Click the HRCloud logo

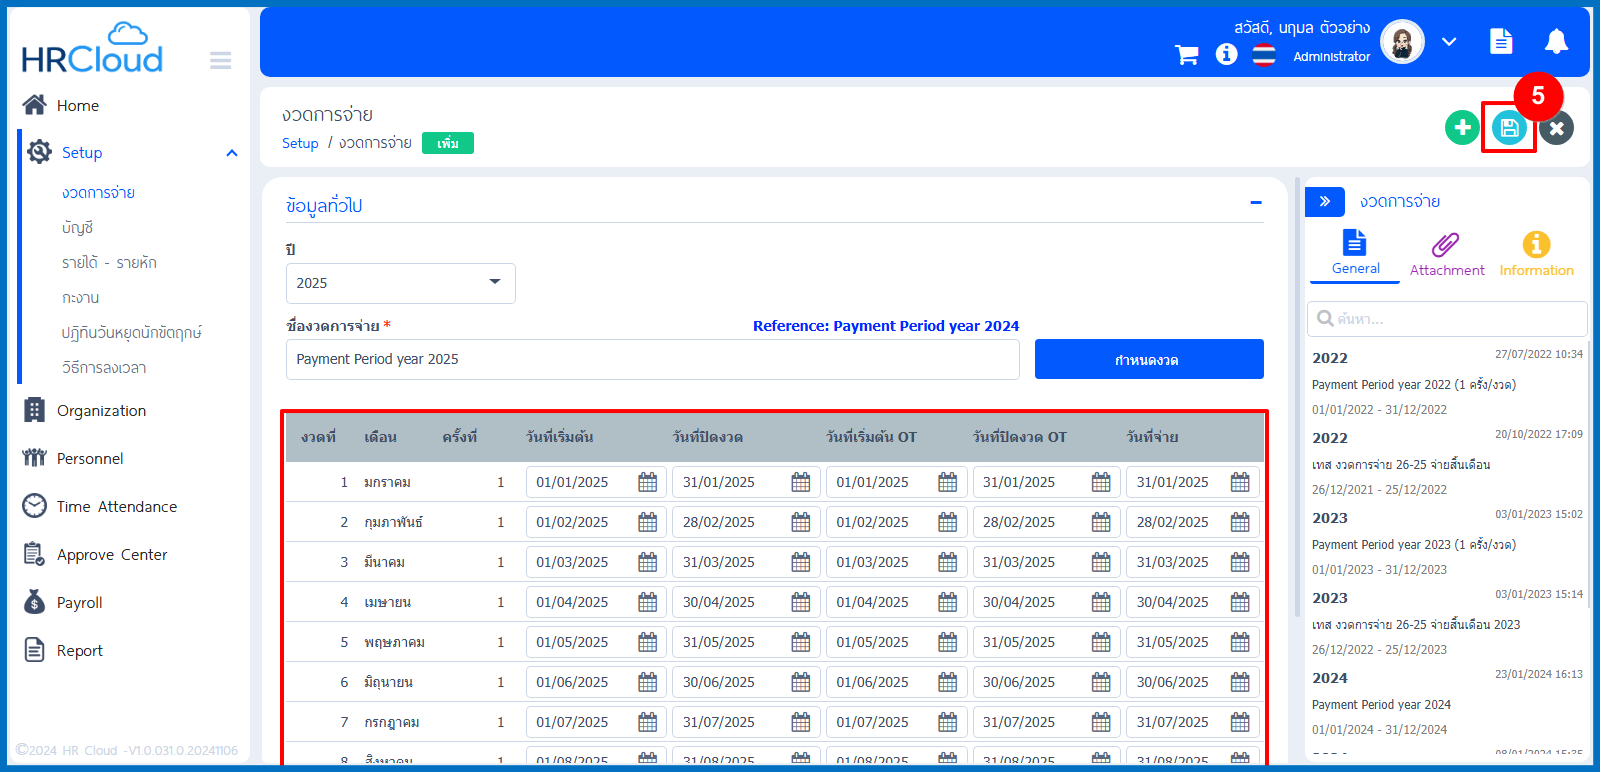pos(92,48)
